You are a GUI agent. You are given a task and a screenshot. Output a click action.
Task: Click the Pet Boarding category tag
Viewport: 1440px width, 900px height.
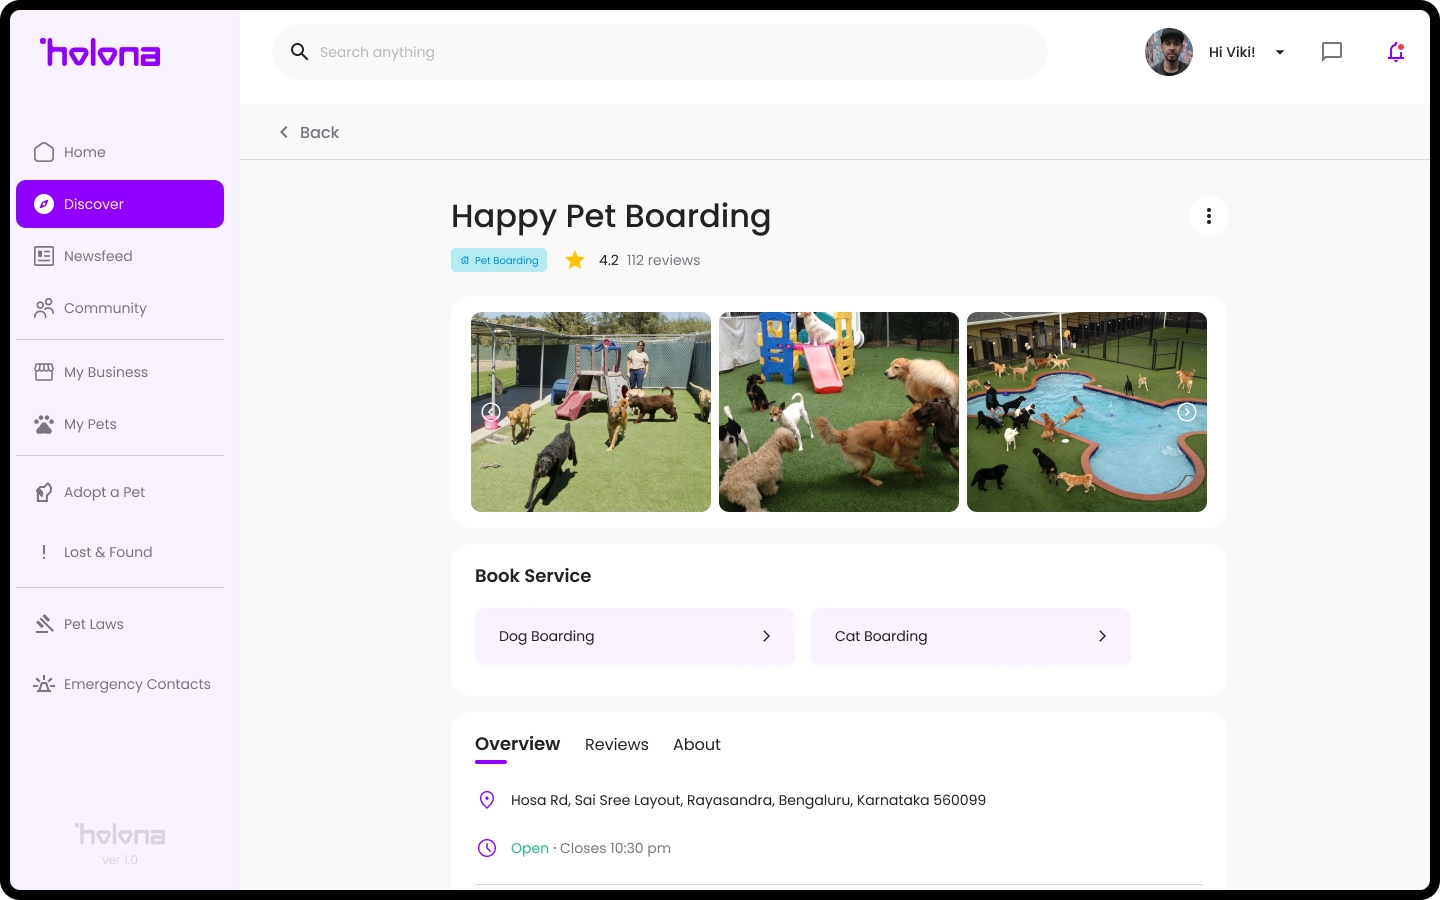[499, 260]
